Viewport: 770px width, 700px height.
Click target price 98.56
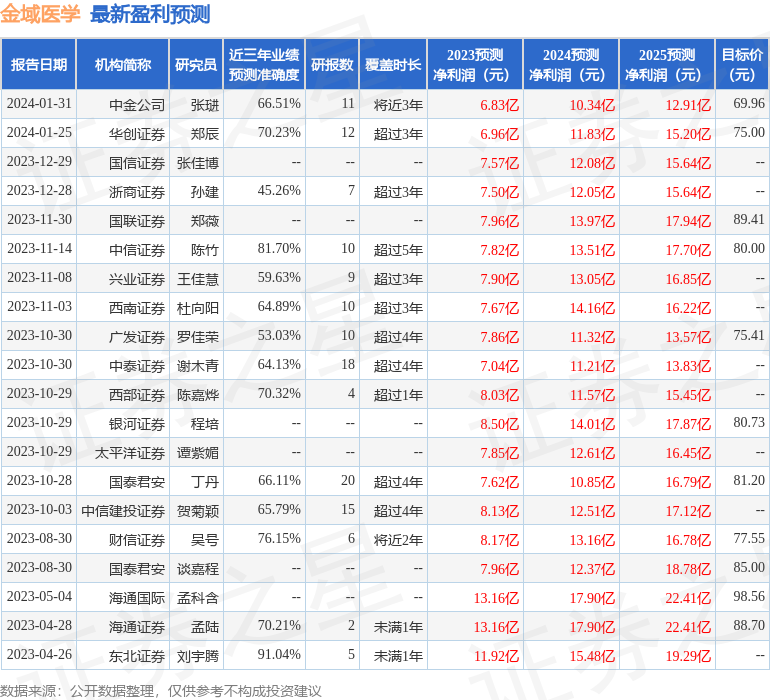pos(749,596)
